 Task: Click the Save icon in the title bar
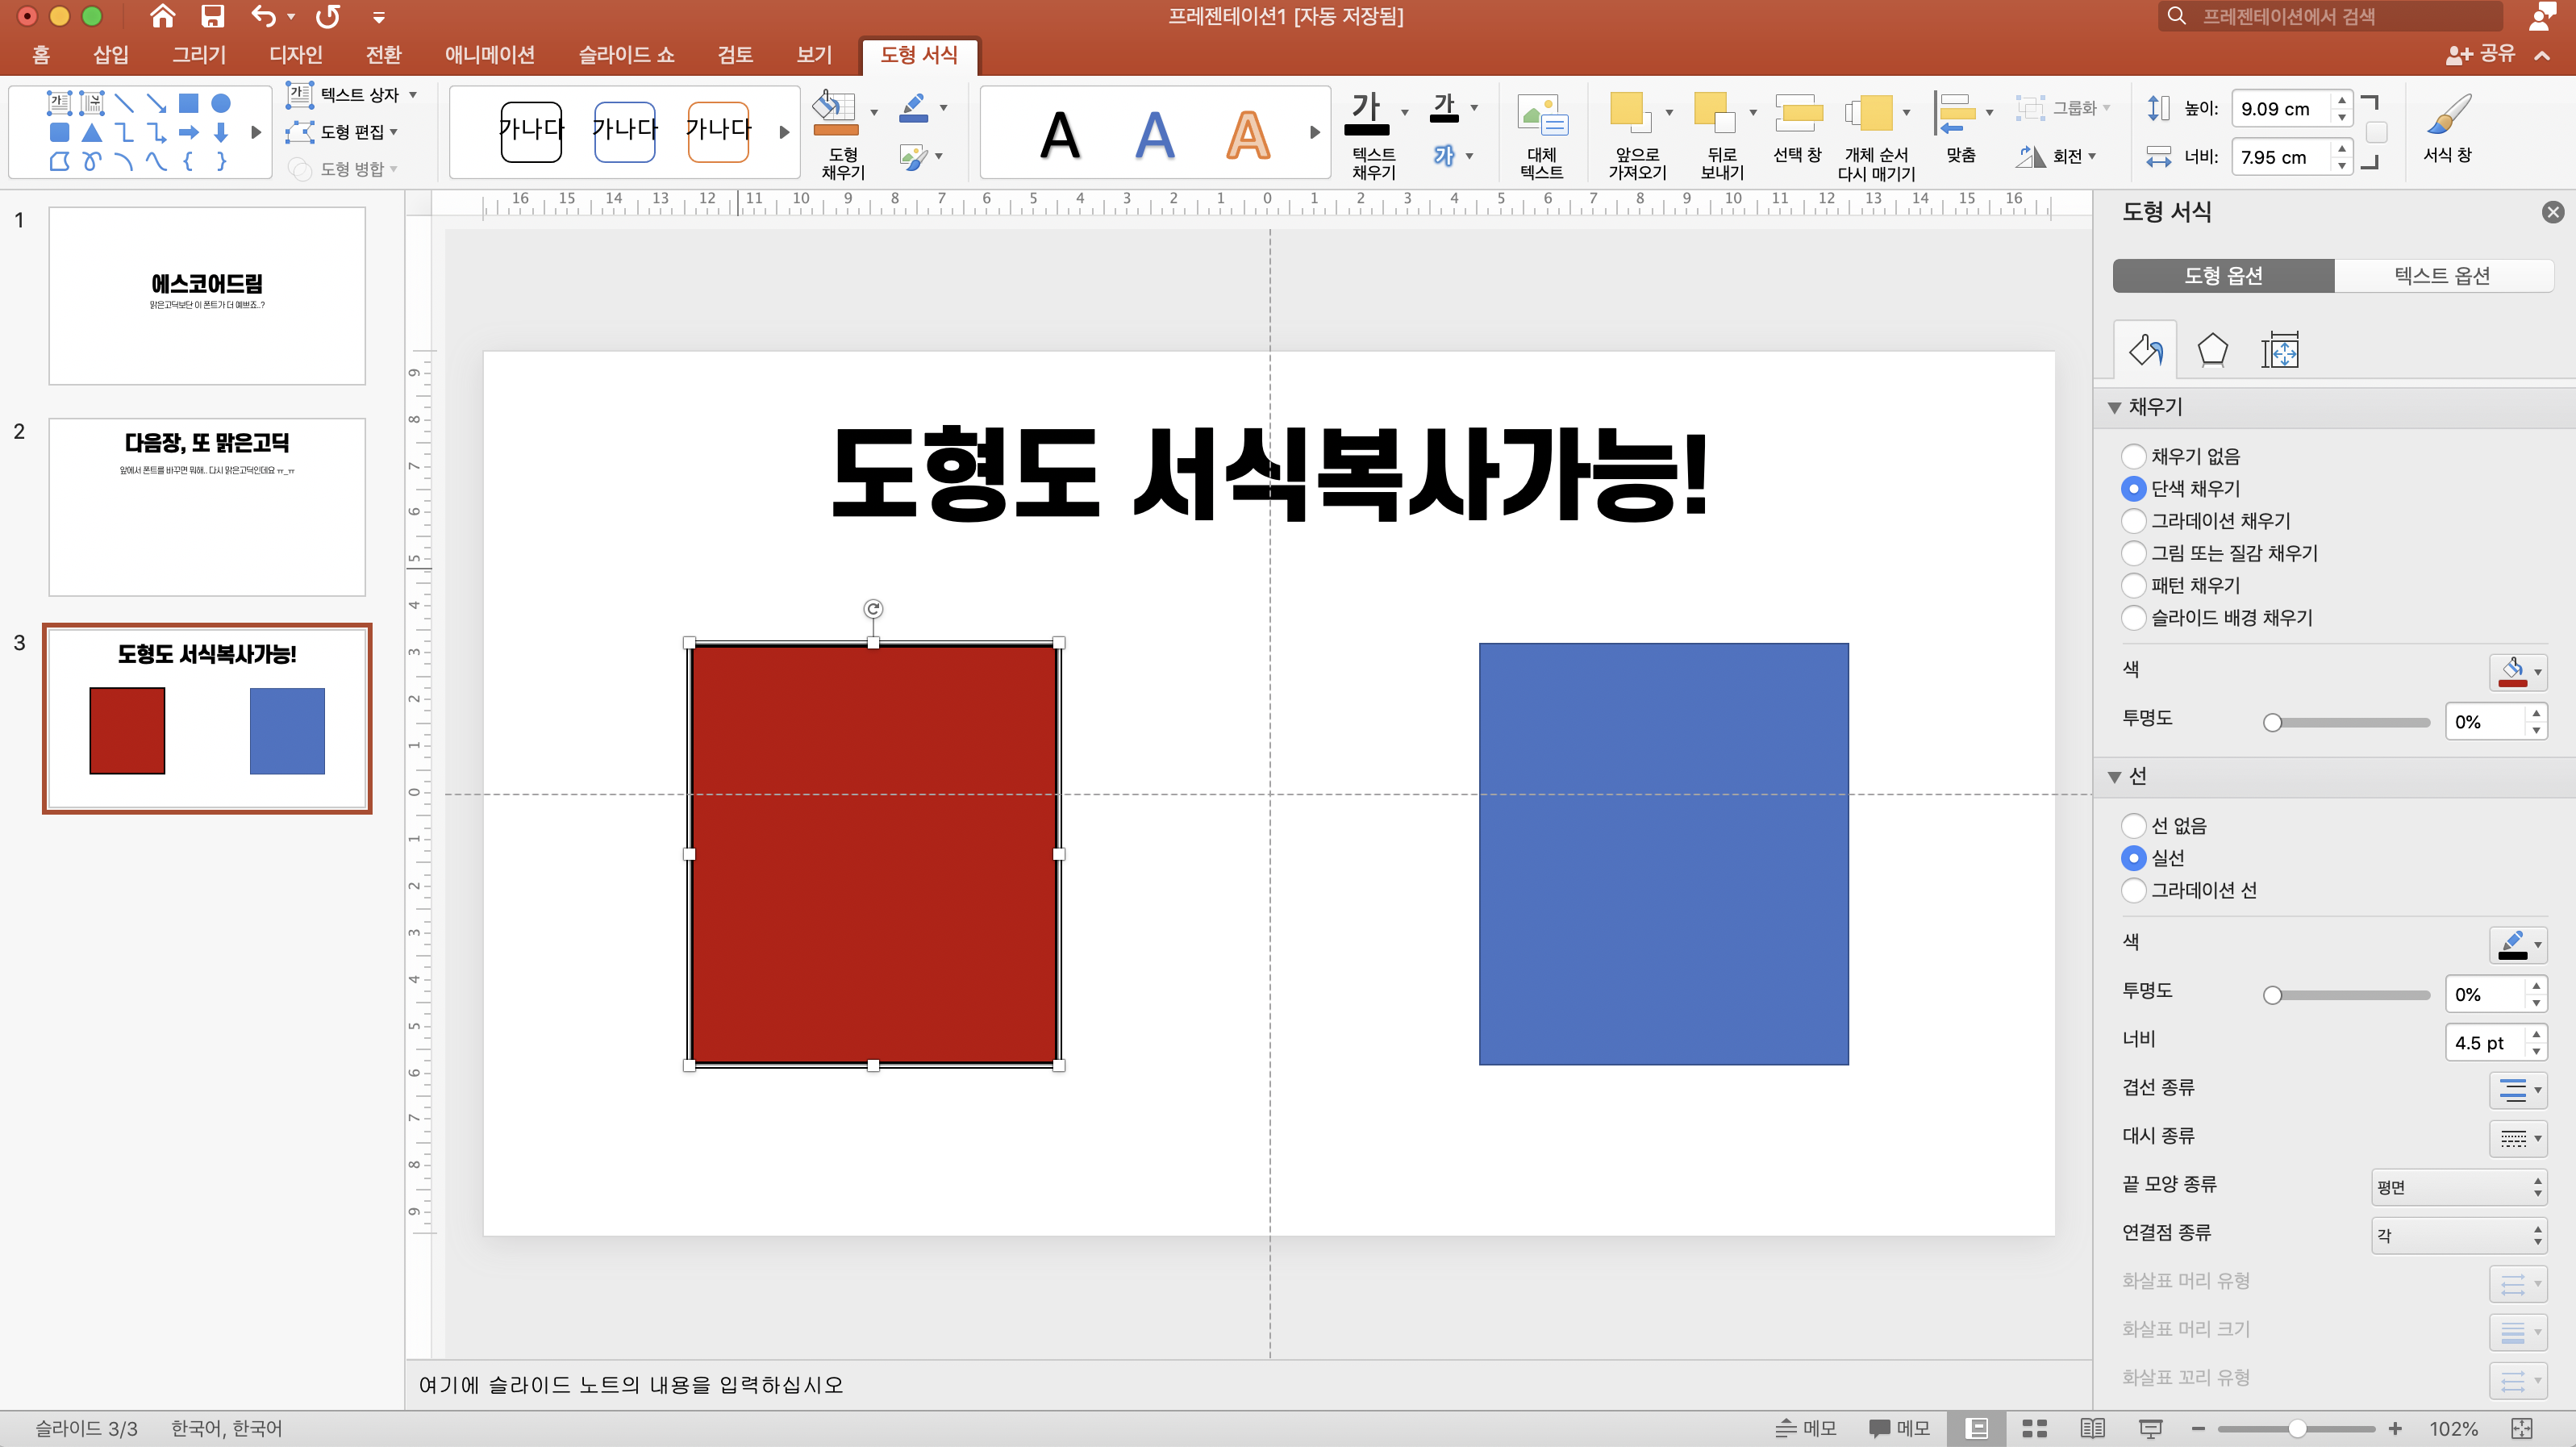click(x=212, y=16)
